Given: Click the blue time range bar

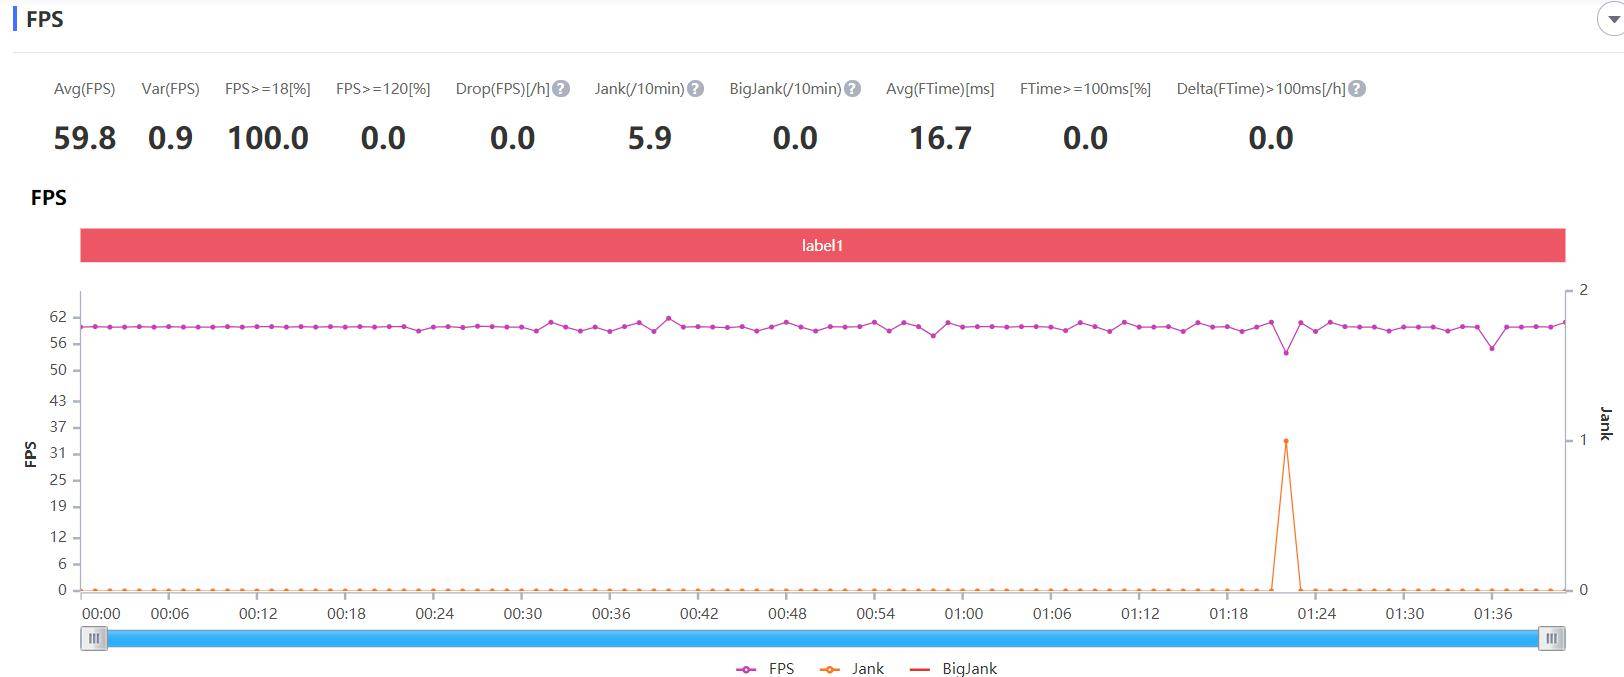Looking at the screenshot, I should point(822,638).
